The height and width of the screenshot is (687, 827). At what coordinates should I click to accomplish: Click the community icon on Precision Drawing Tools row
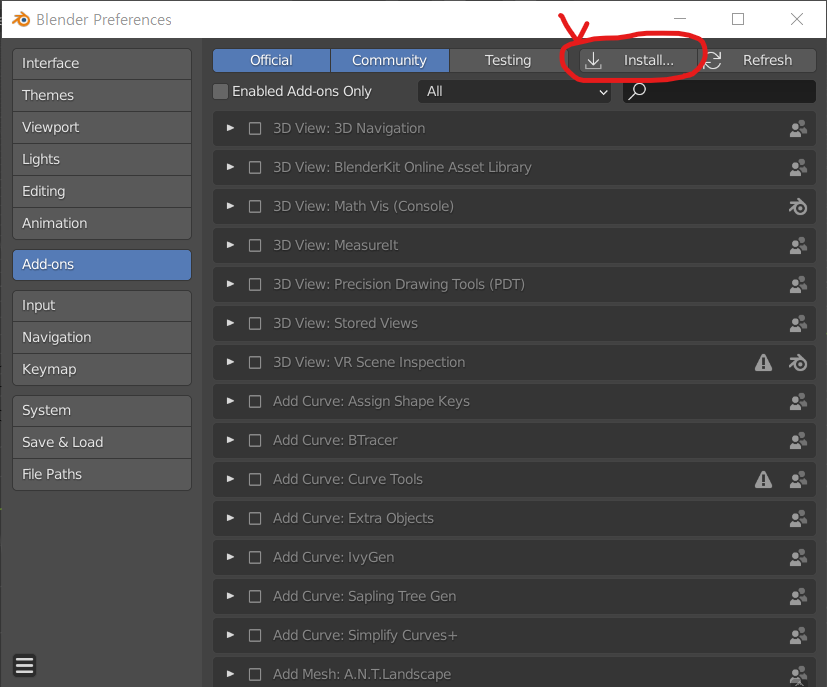pyautogui.click(x=798, y=285)
